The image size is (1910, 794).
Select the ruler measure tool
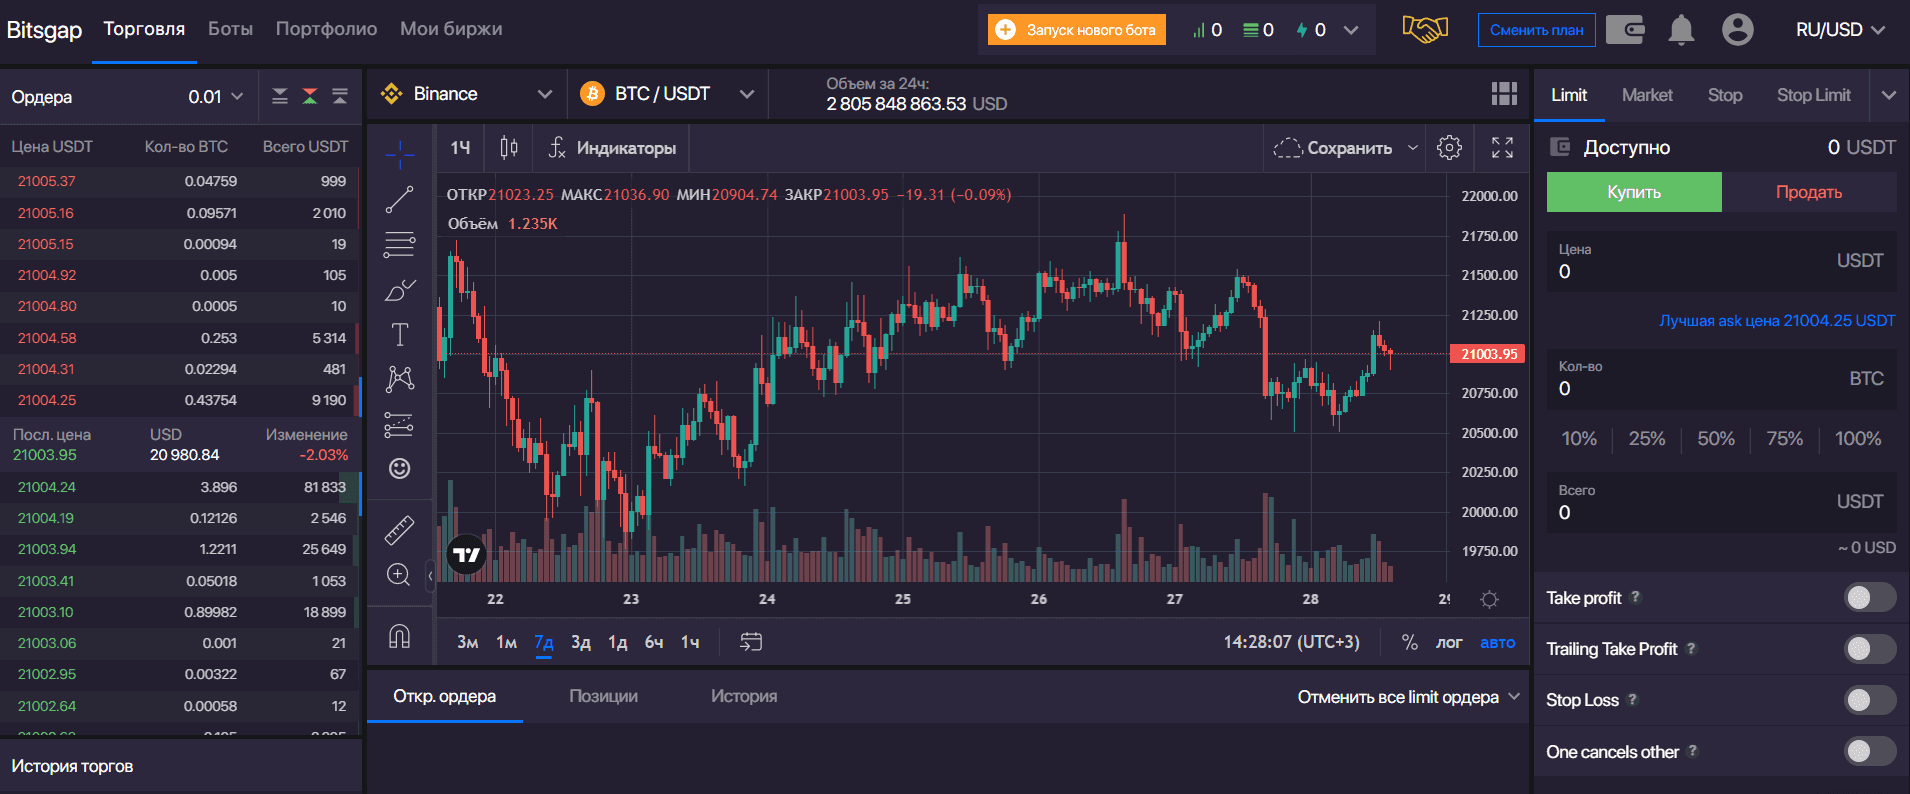[399, 530]
